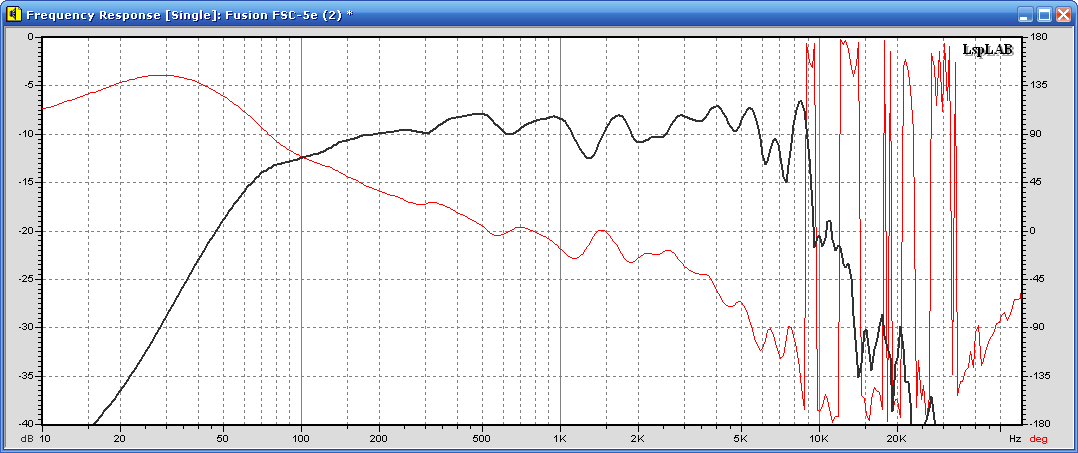The image size is (1078, 453).
Task: Maximize the Frequency Response window
Action: [x=1044, y=14]
